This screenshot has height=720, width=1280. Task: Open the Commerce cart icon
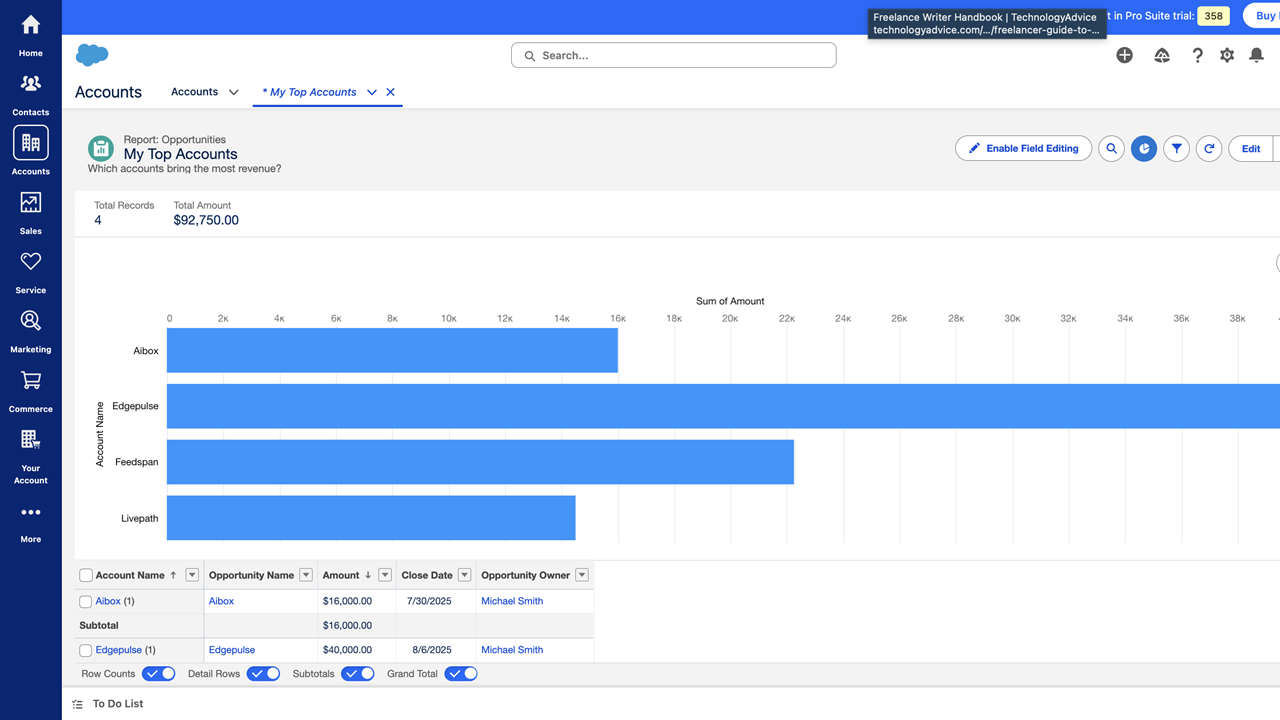[31, 380]
